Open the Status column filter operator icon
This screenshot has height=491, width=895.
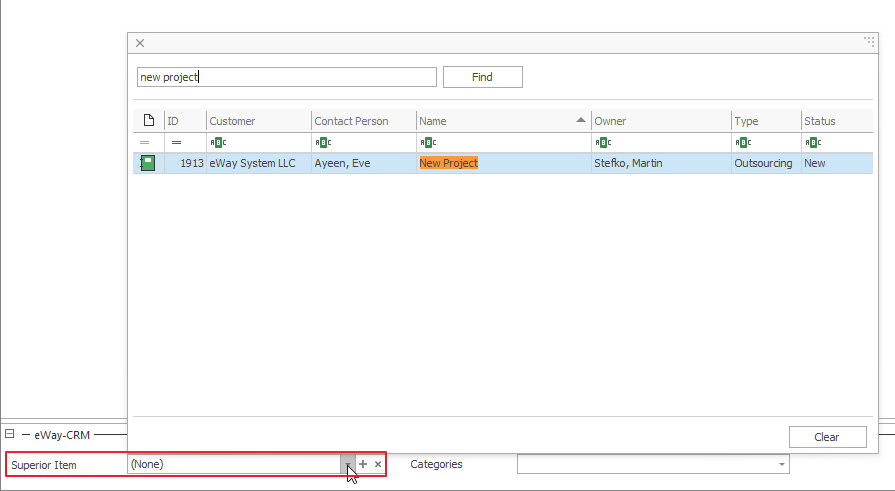click(x=810, y=142)
